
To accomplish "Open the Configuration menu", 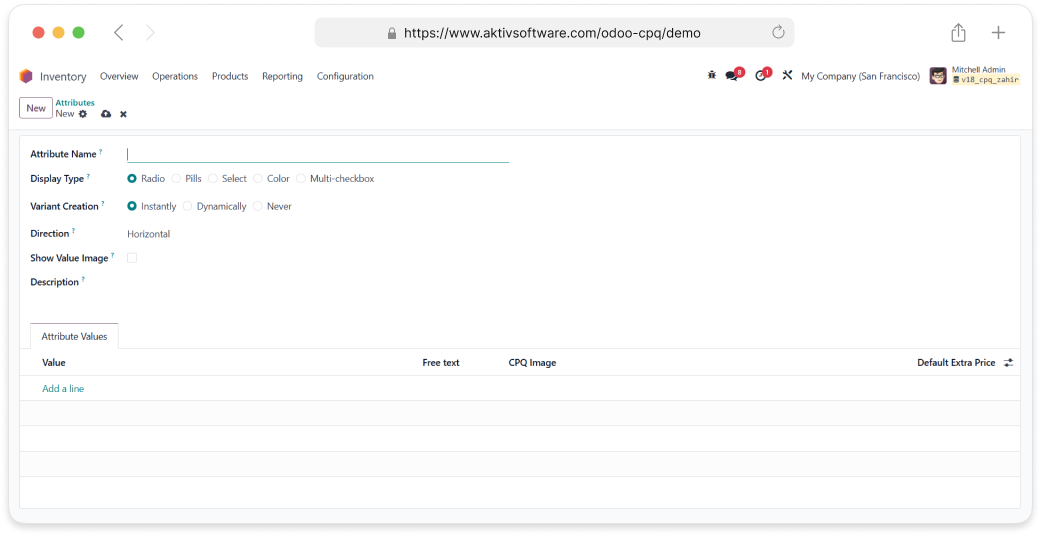I will (345, 76).
